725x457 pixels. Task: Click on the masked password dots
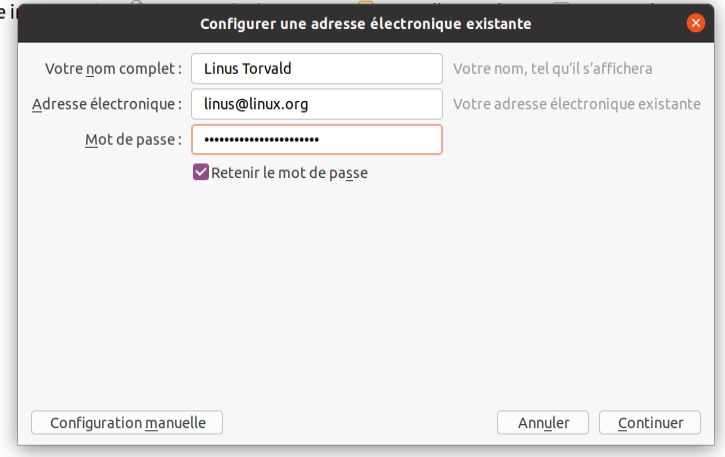point(261,139)
